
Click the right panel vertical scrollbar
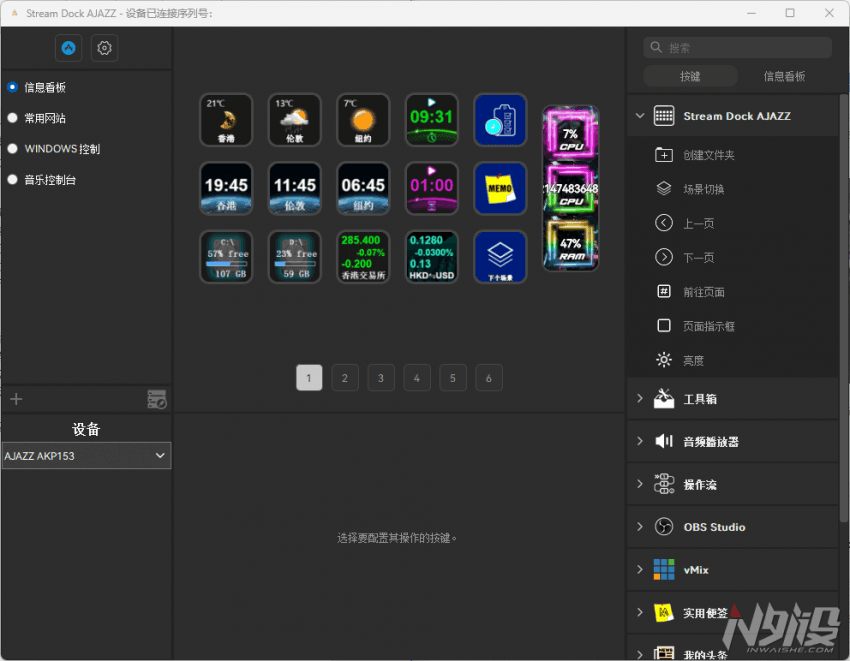point(844,308)
